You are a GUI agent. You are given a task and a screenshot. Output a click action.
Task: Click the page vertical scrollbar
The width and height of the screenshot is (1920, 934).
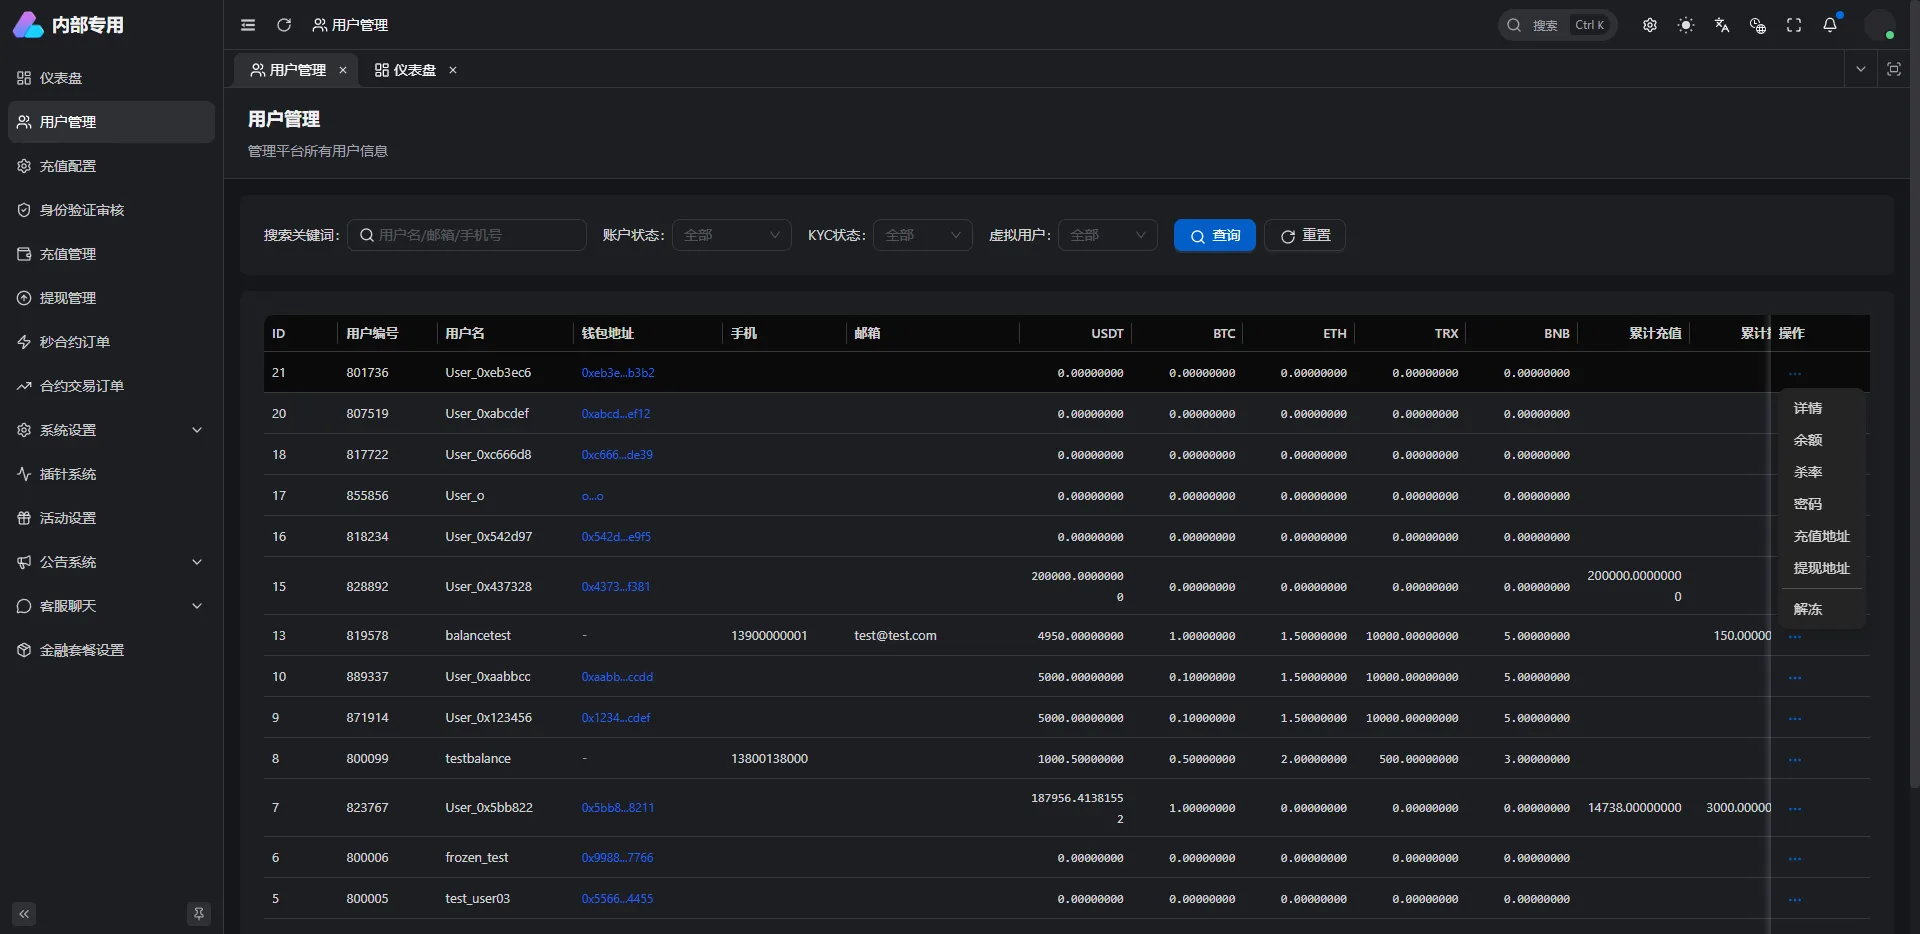tap(1914, 400)
